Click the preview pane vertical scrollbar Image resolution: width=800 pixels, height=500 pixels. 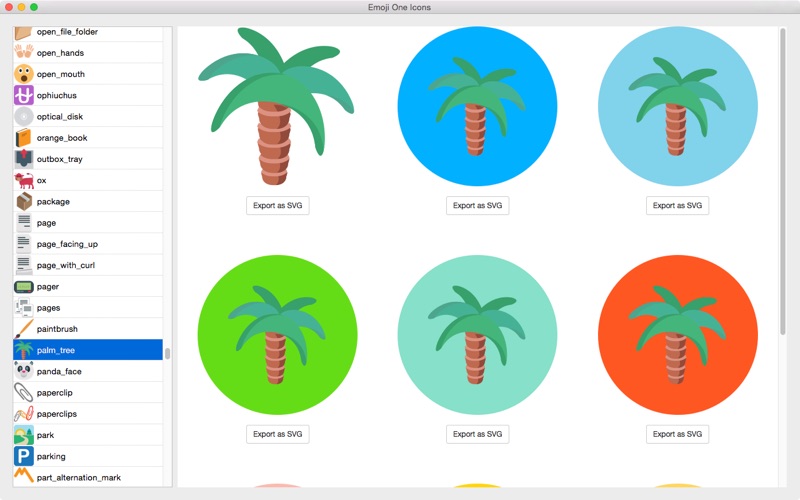(783, 182)
